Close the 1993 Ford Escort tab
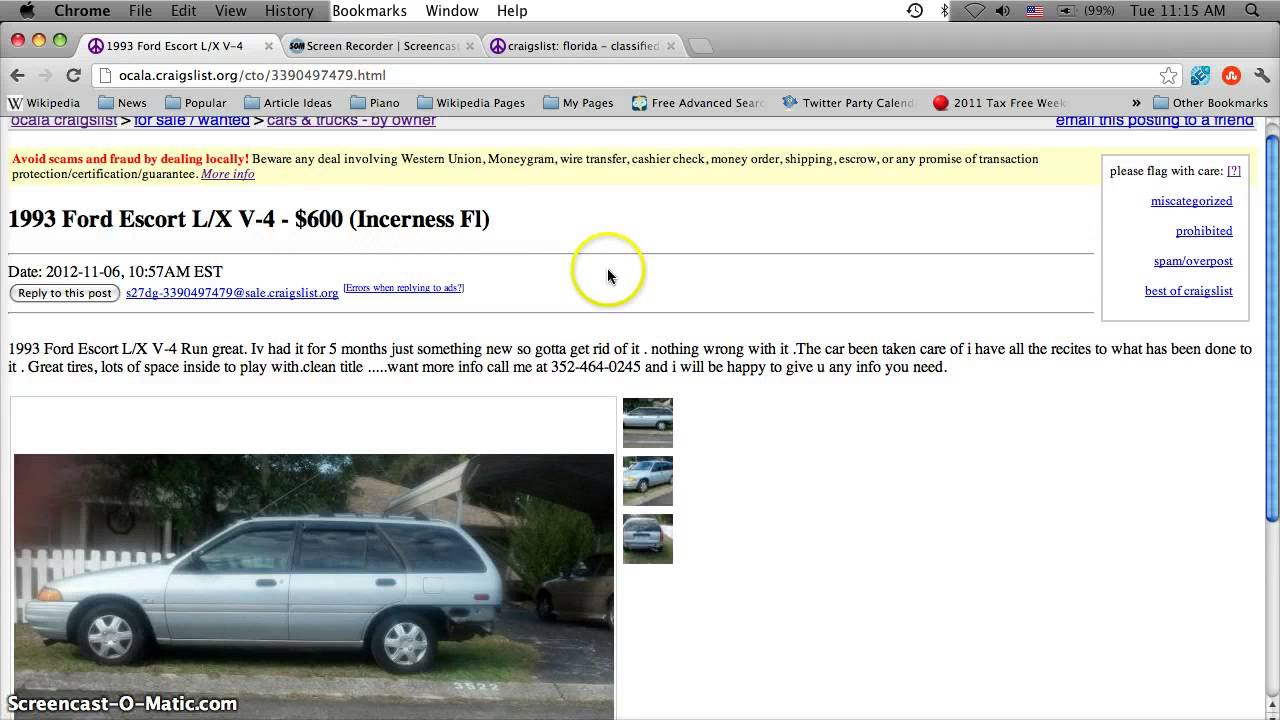Viewport: 1280px width, 720px height. (268, 46)
